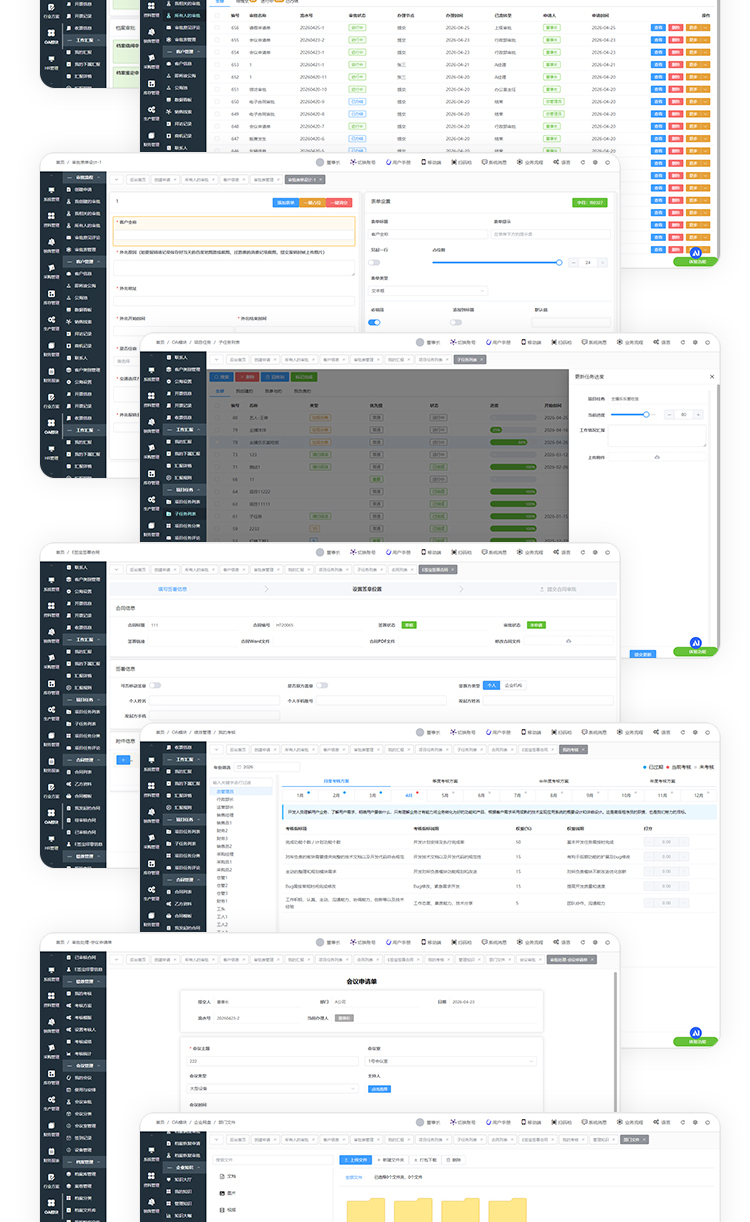Collapse 客户管理 group in form design sidebar
This screenshot has height=1222, width=750.
pyautogui.click(x=85, y=260)
